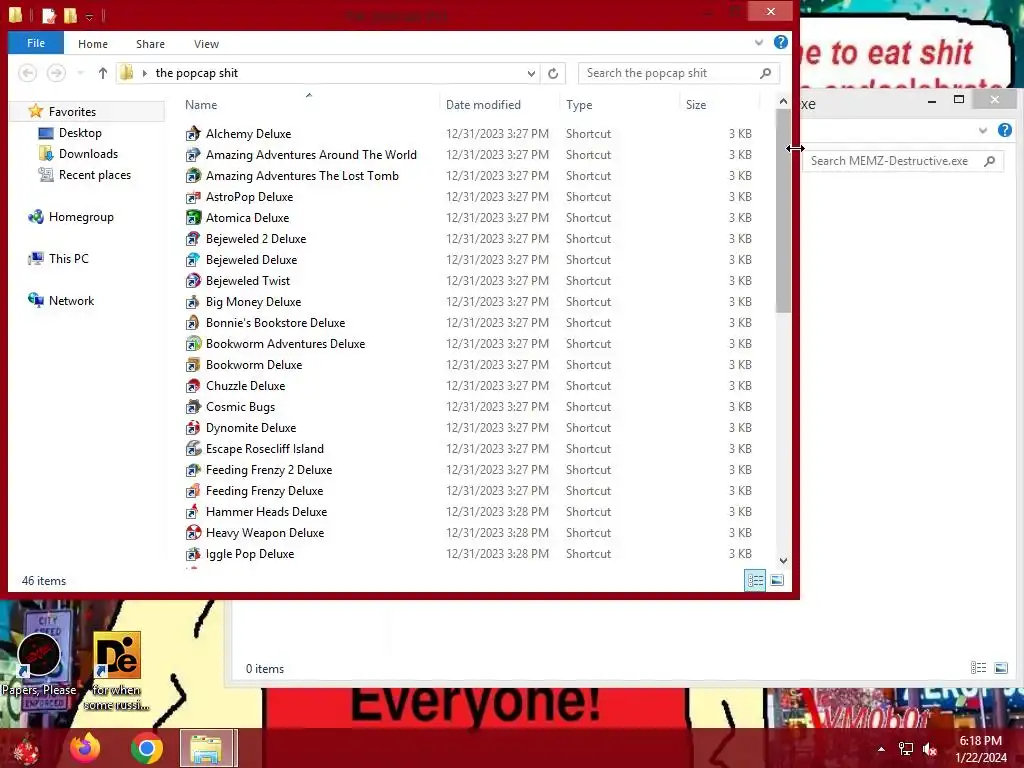Switch to large icons view layout
Screen dimensions: 1024x768
[777, 580]
